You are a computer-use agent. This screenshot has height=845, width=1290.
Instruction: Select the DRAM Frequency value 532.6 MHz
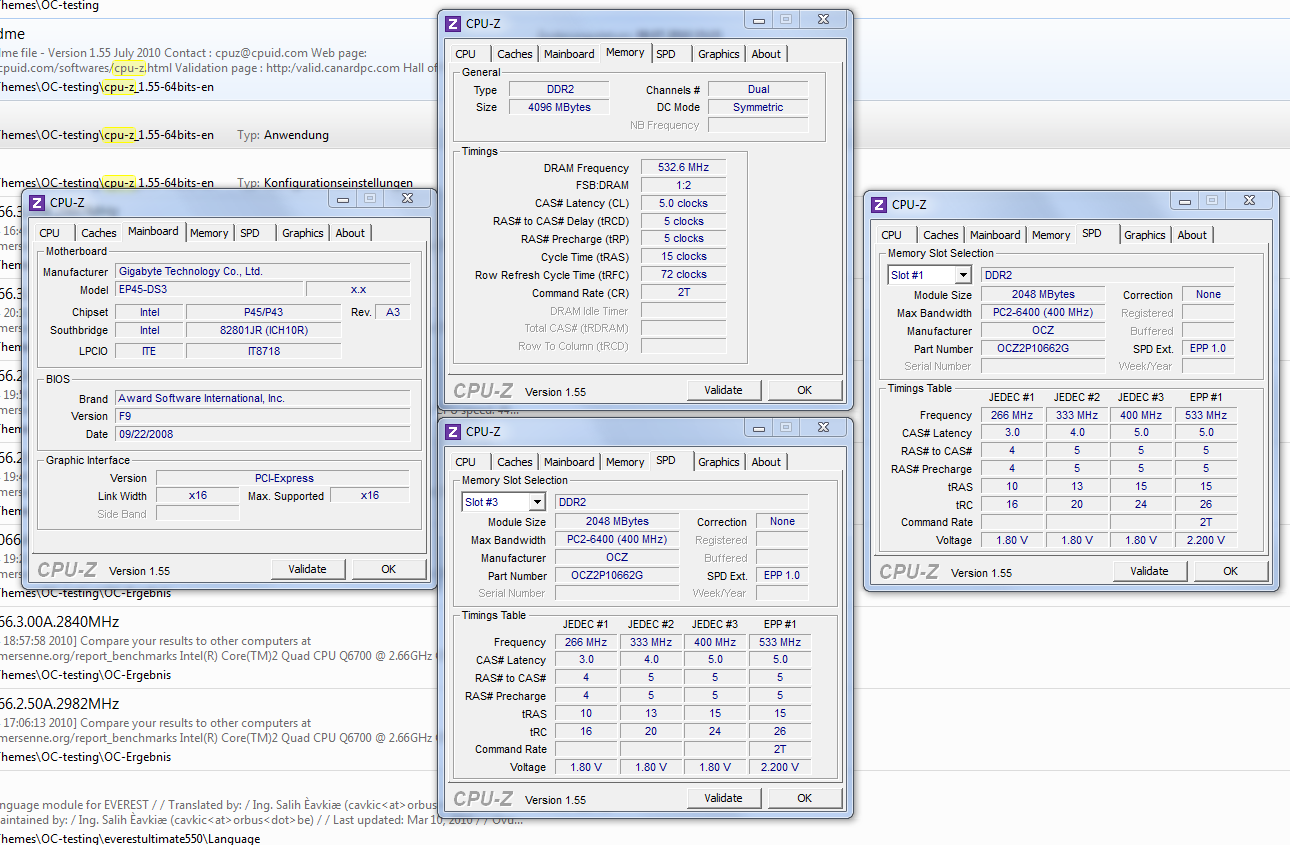683,168
